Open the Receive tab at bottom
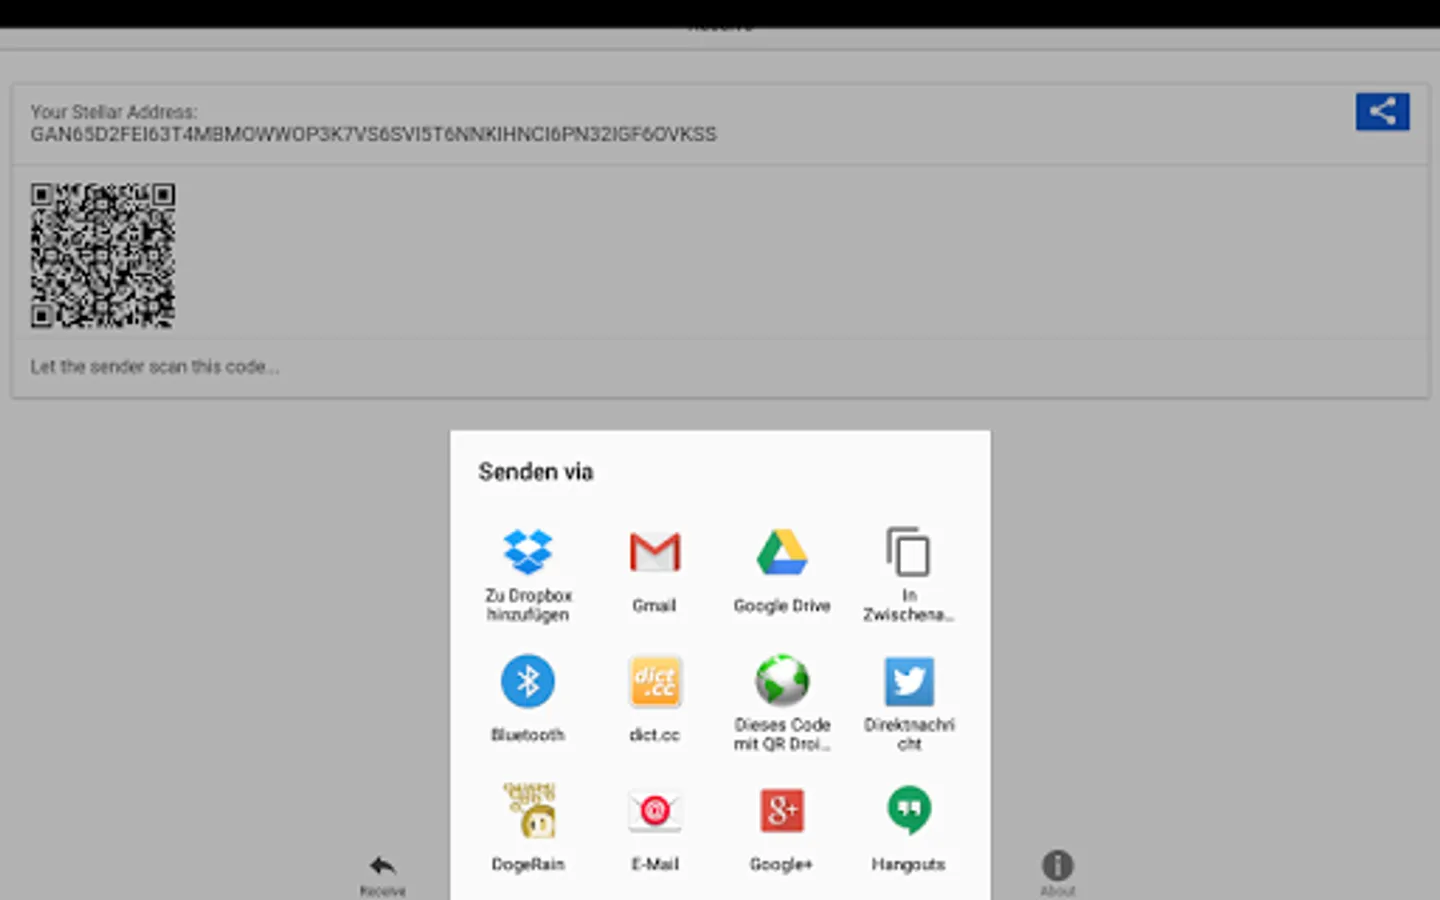 [x=383, y=875]
